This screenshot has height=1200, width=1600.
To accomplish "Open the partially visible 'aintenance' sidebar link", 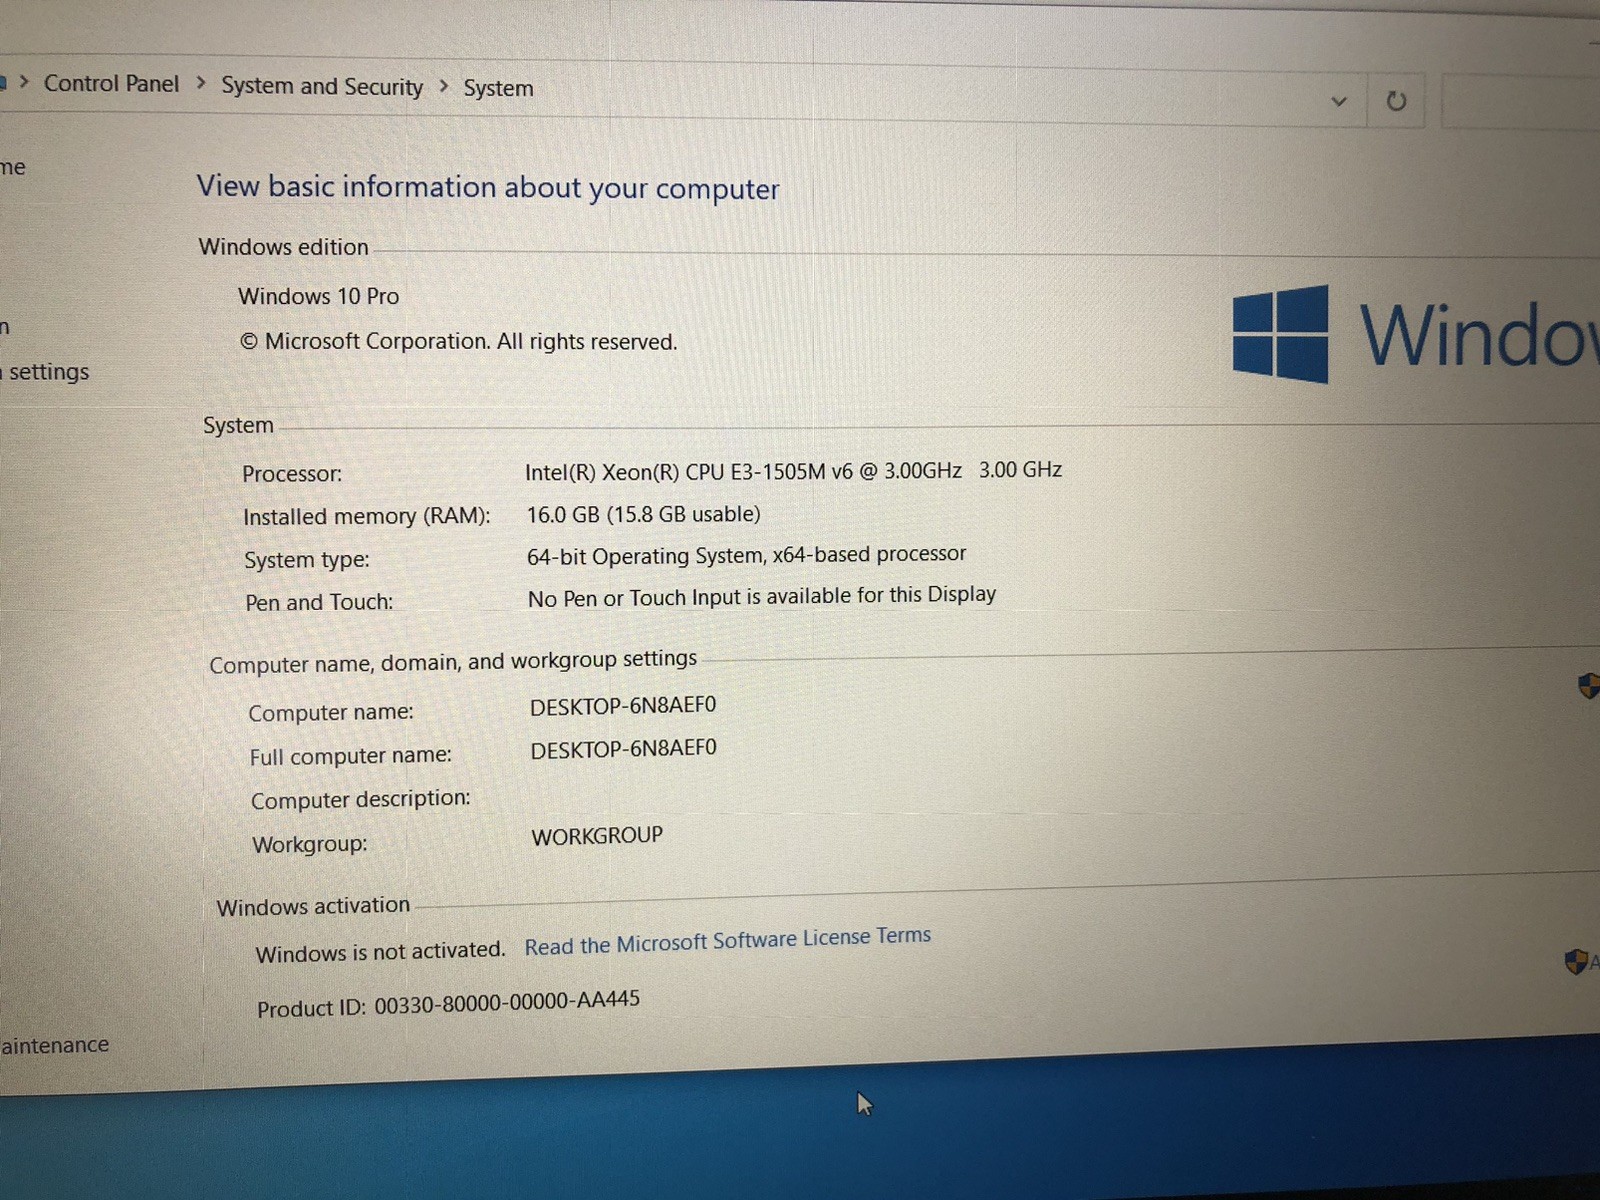I will (54, 1045).
